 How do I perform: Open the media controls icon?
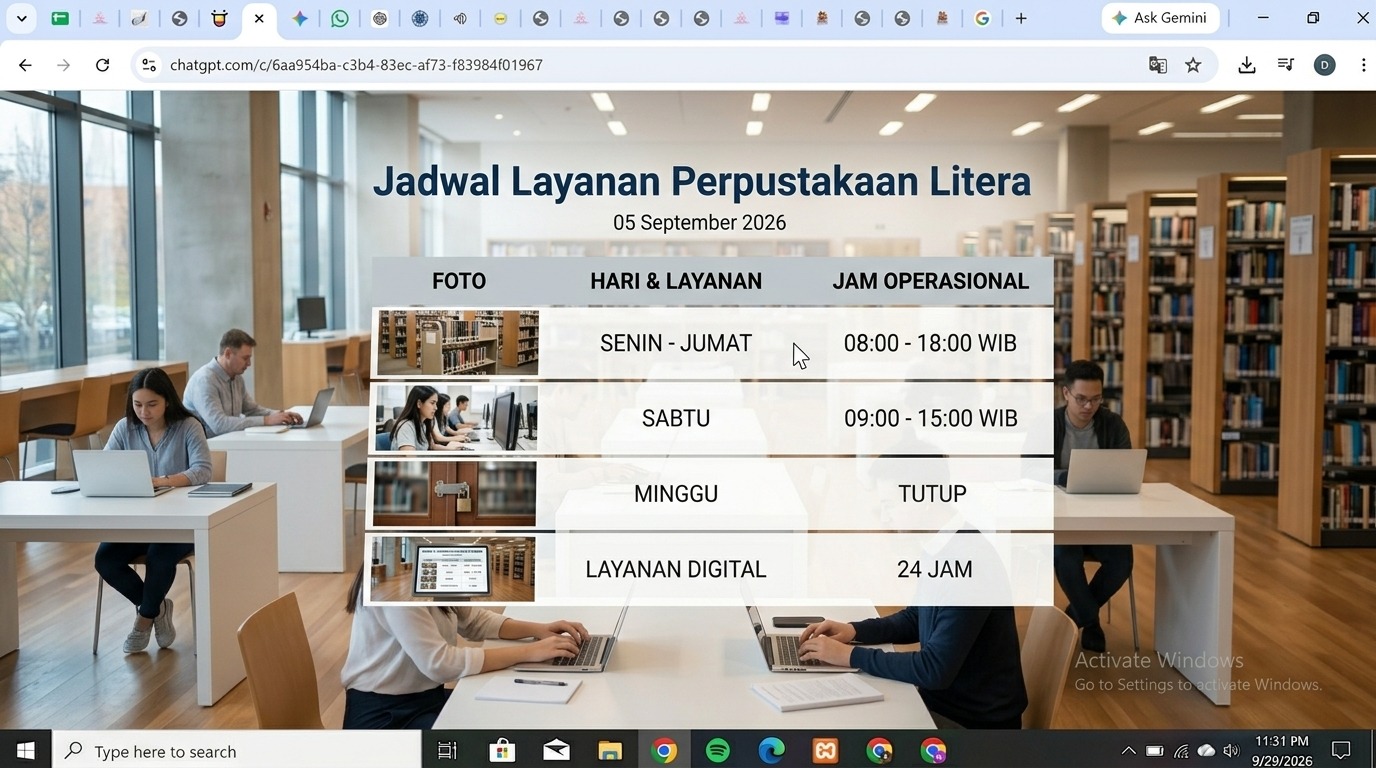pos(1286,65)
